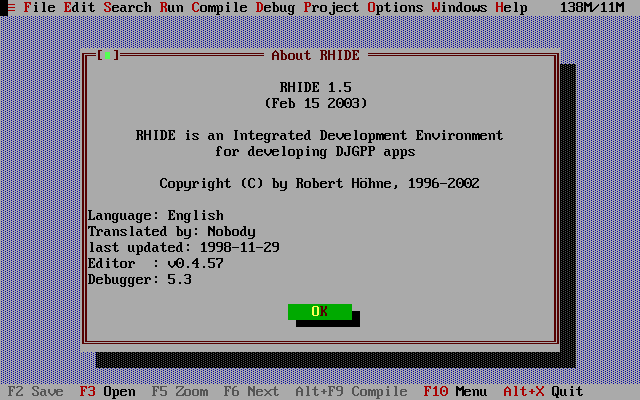
Task: Open the Help menu
Action: point(511,7)
